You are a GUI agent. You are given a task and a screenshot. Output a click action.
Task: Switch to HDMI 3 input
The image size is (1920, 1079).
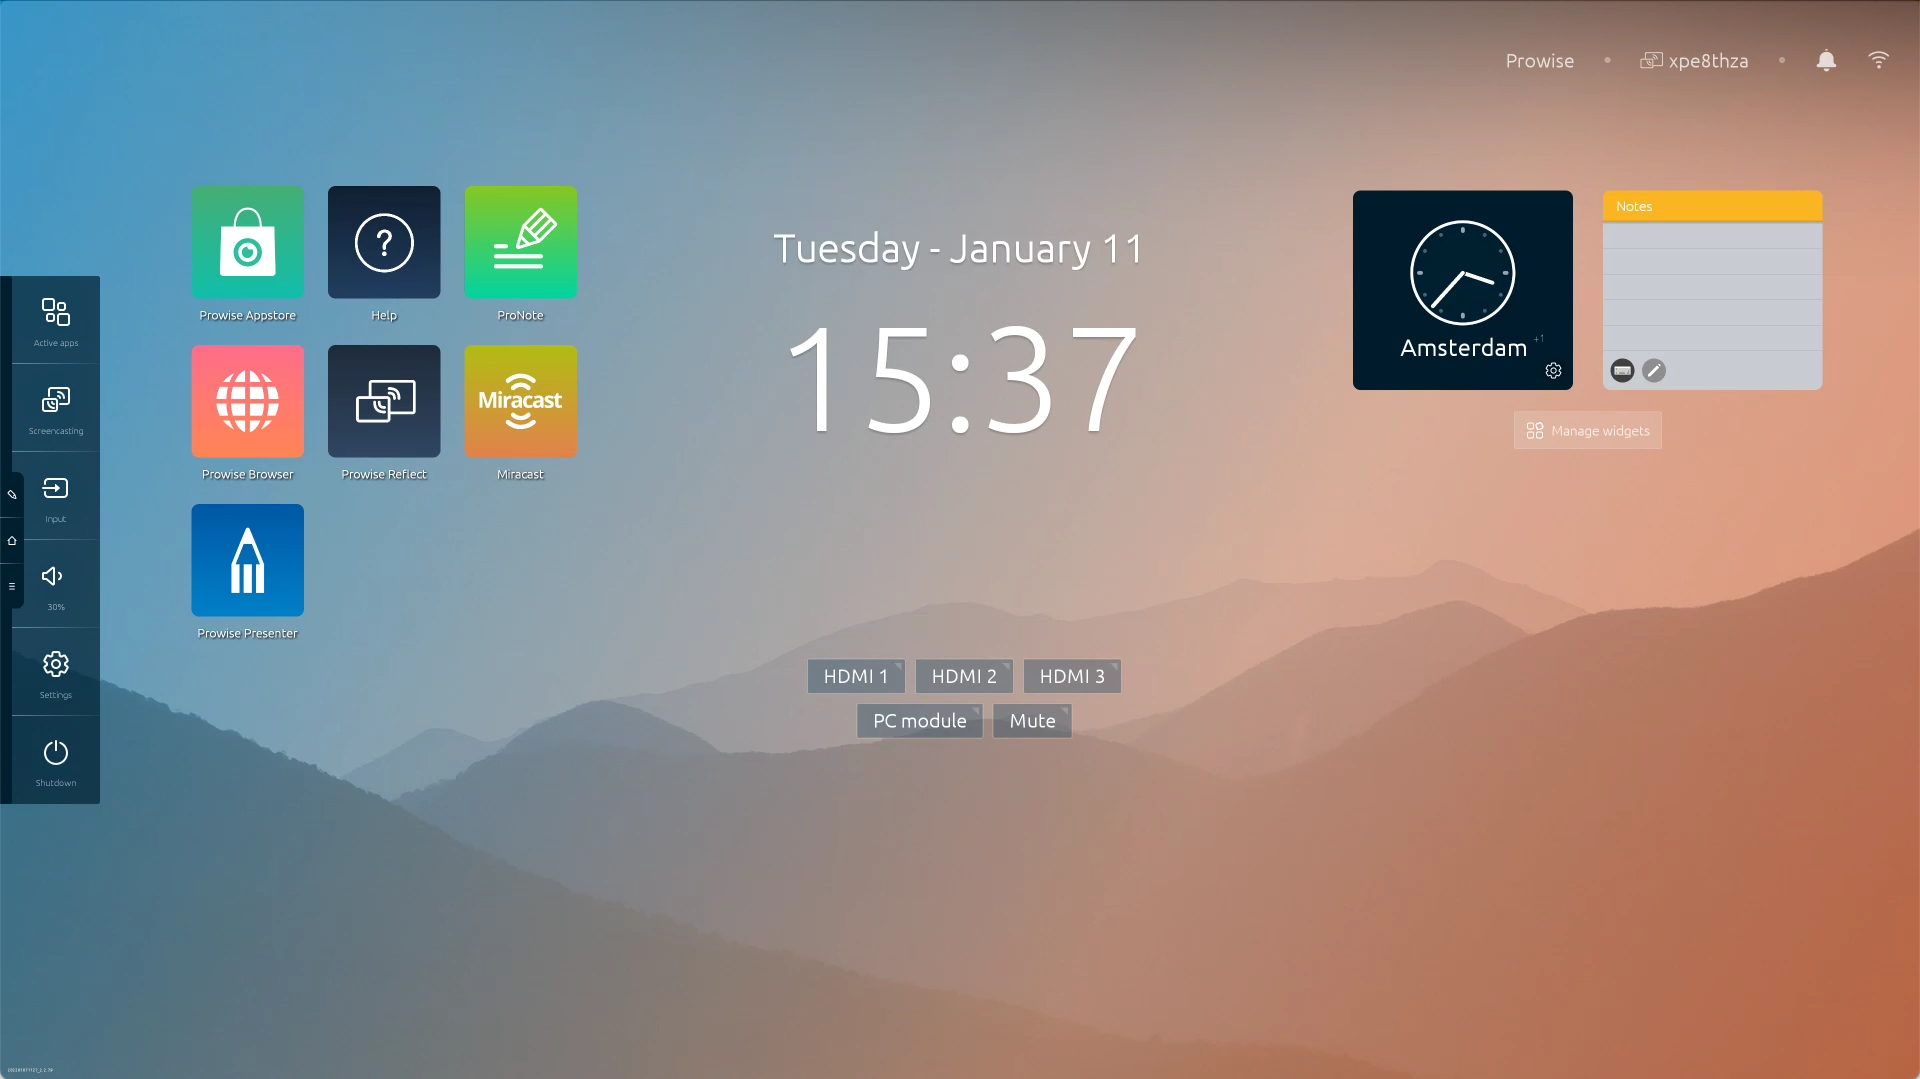[1072, 676]
